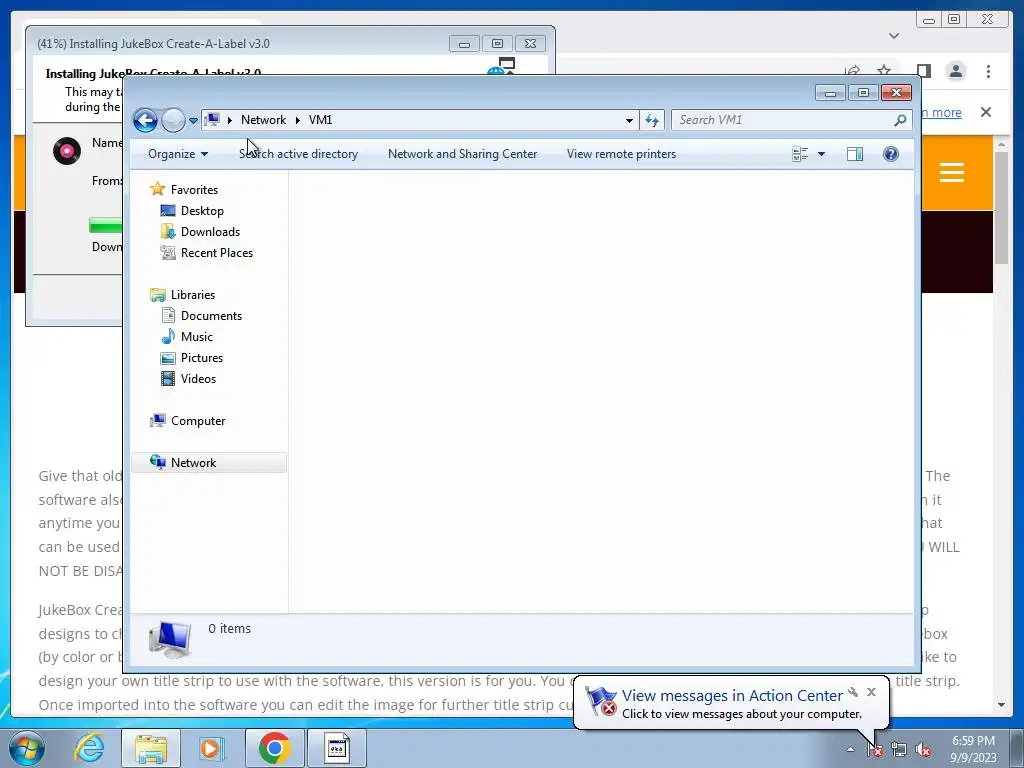The height and width of the screenshot is (768, 1024).
Task: Launch Windows Media Player from taskbar
Action: tap(212, 748)
